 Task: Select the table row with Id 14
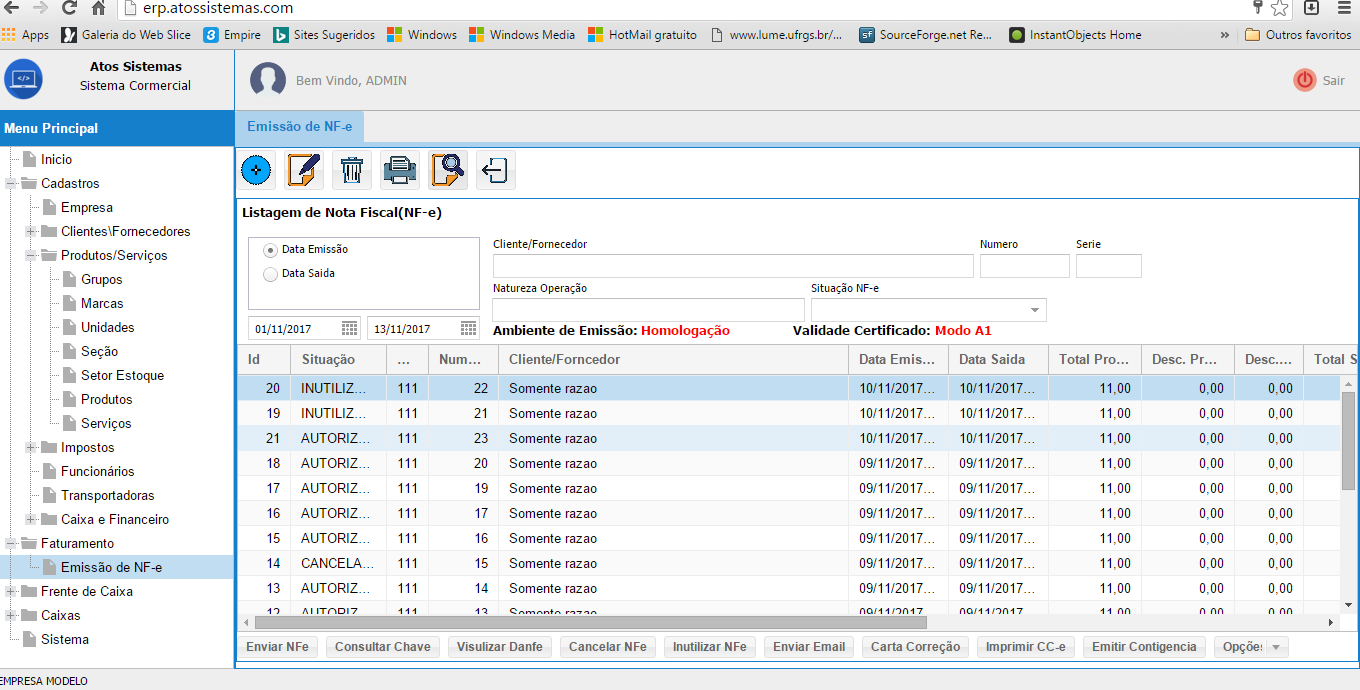click(787, 563)
